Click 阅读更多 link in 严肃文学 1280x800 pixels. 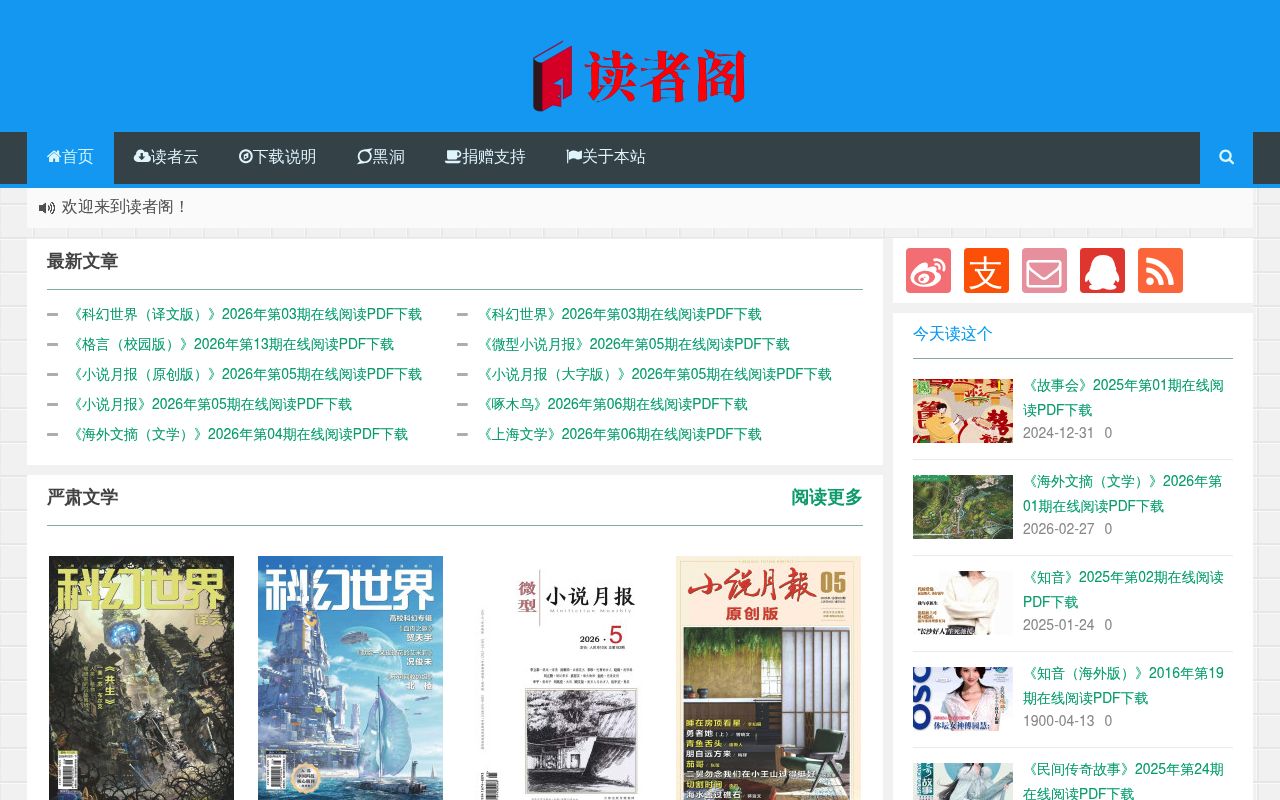pyautogui.click(x=827, y=497)
